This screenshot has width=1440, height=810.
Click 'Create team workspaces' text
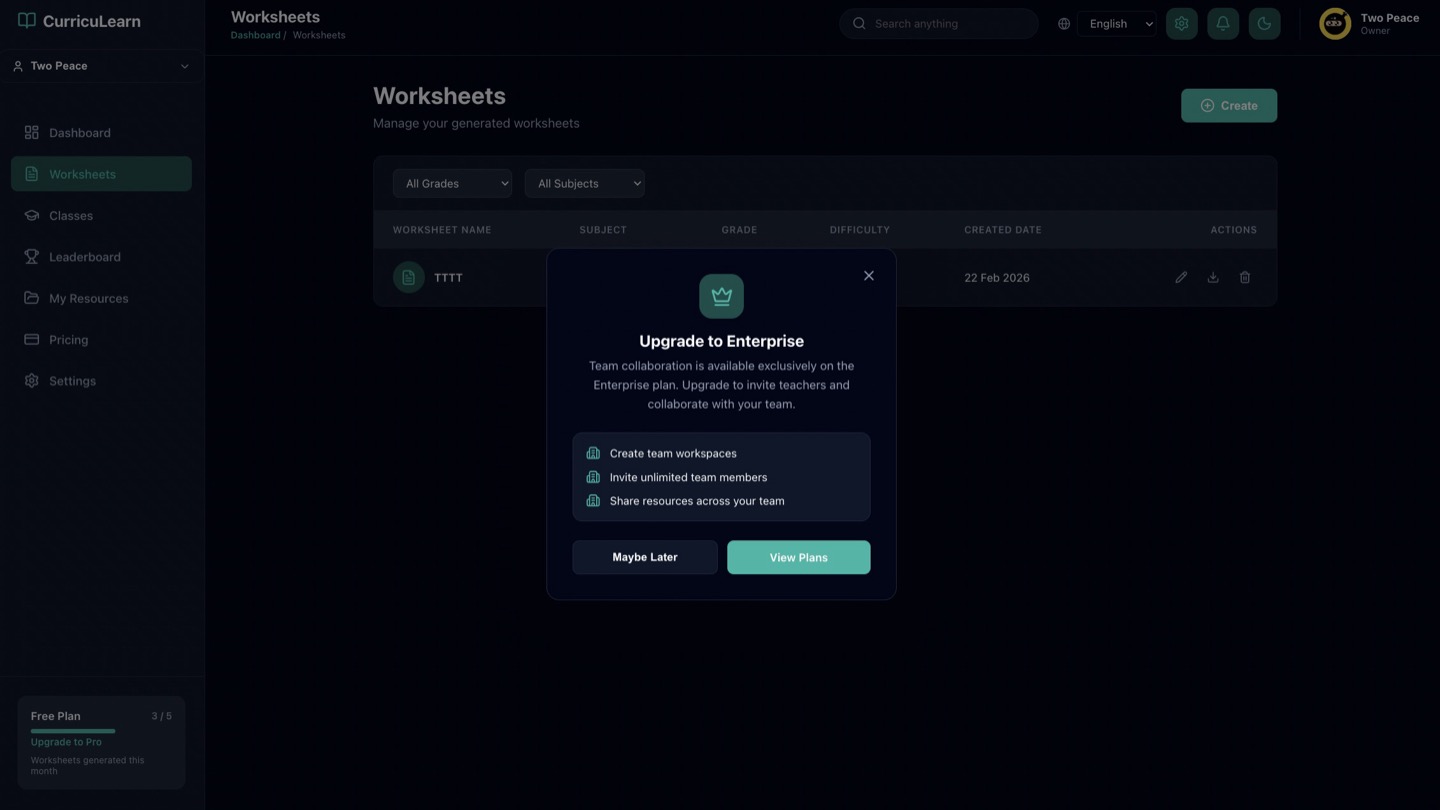[673, 453]
